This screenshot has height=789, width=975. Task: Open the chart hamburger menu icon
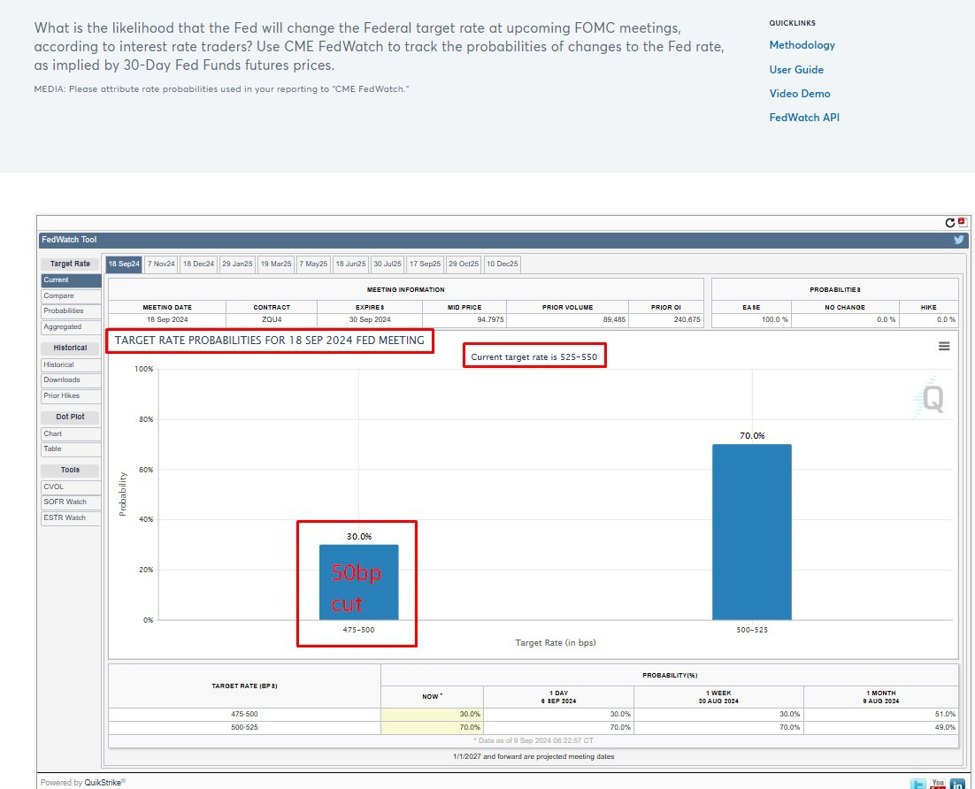click(944, 346)
